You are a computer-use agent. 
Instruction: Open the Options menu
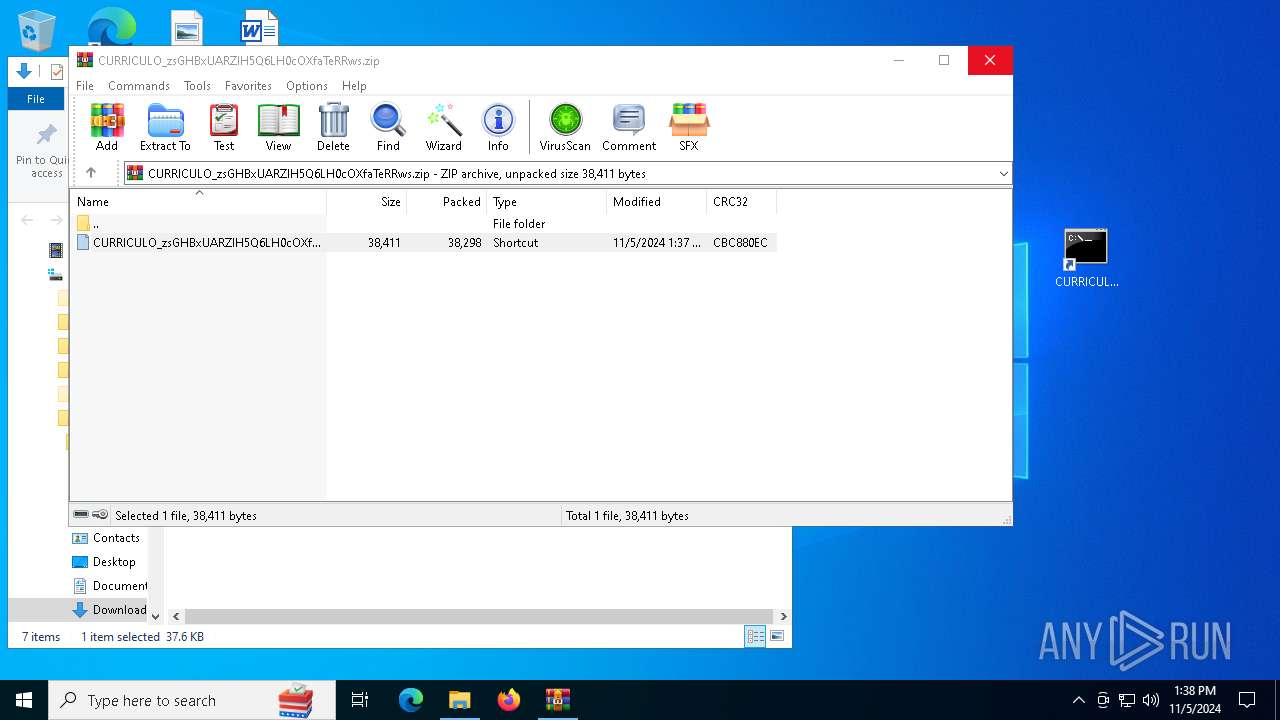(x=307, y=86)
